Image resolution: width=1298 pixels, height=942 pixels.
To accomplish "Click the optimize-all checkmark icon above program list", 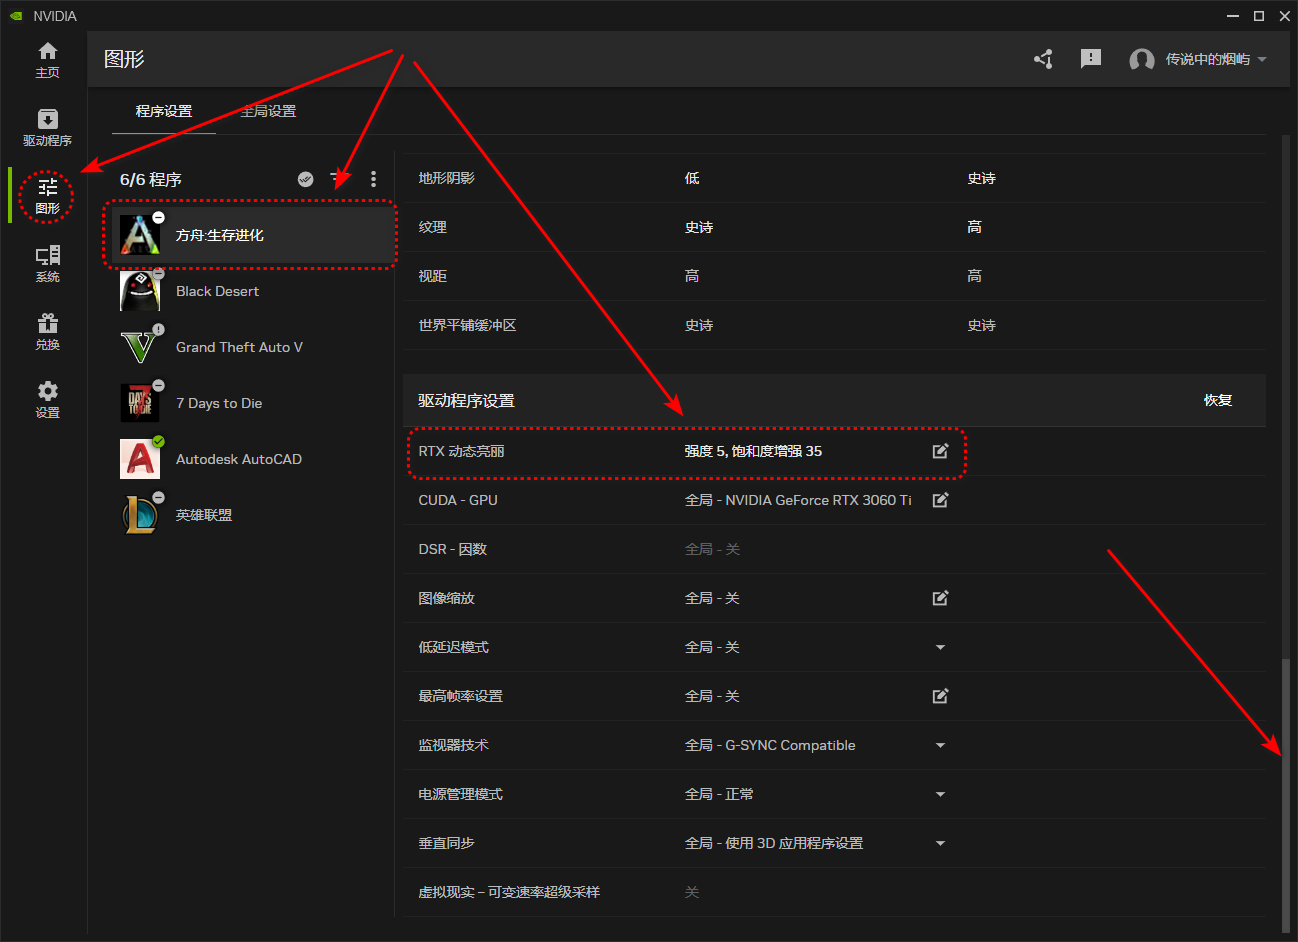I will 306,179.
